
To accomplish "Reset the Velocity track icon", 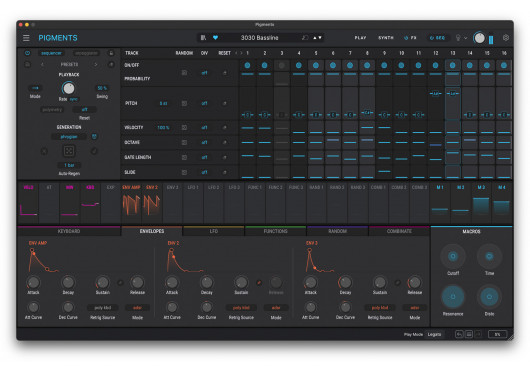I will tap(224, 127).
